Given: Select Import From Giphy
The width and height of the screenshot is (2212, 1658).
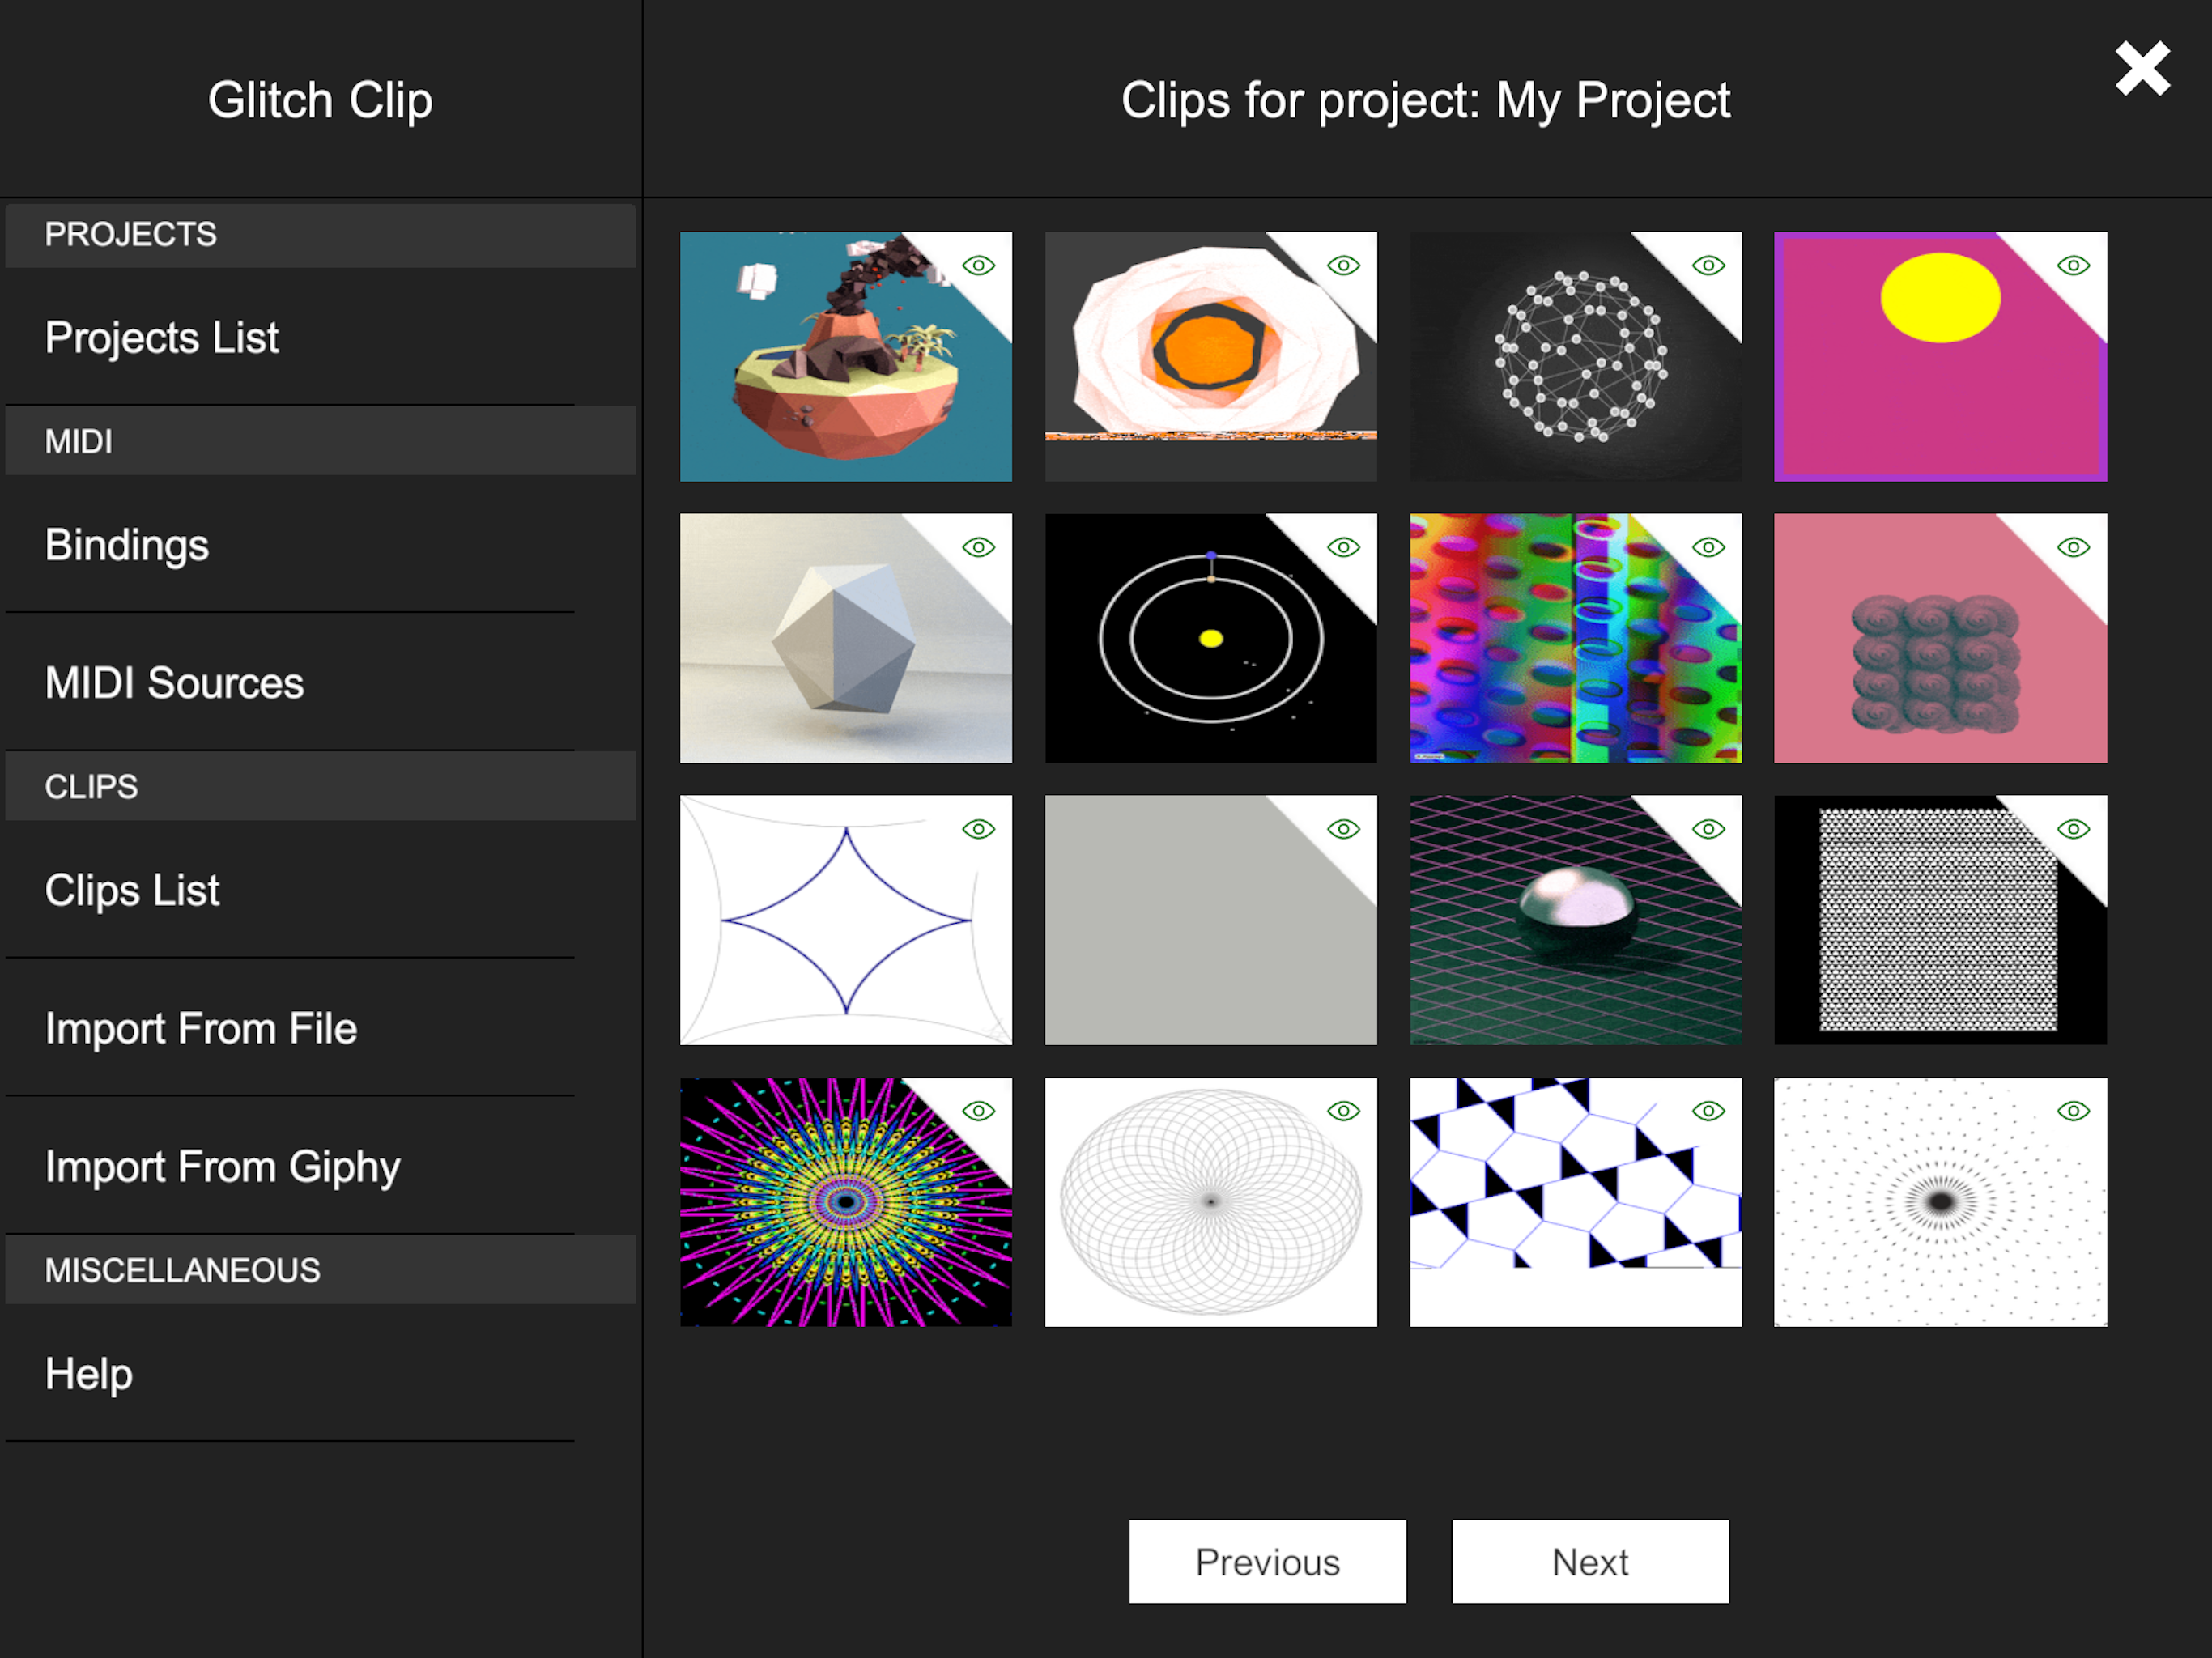Looking at the screenshot, I should tap(222, 1167).
